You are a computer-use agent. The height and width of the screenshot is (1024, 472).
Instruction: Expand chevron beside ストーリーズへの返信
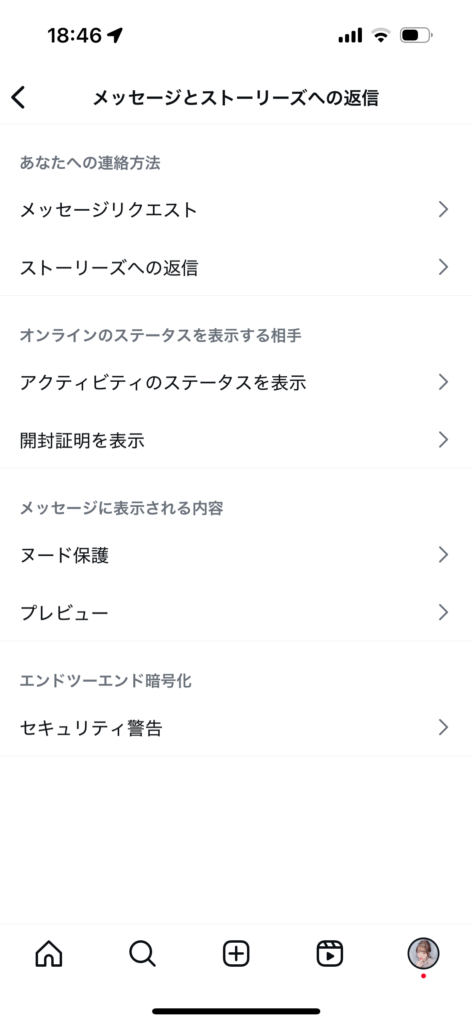point(443,267)
